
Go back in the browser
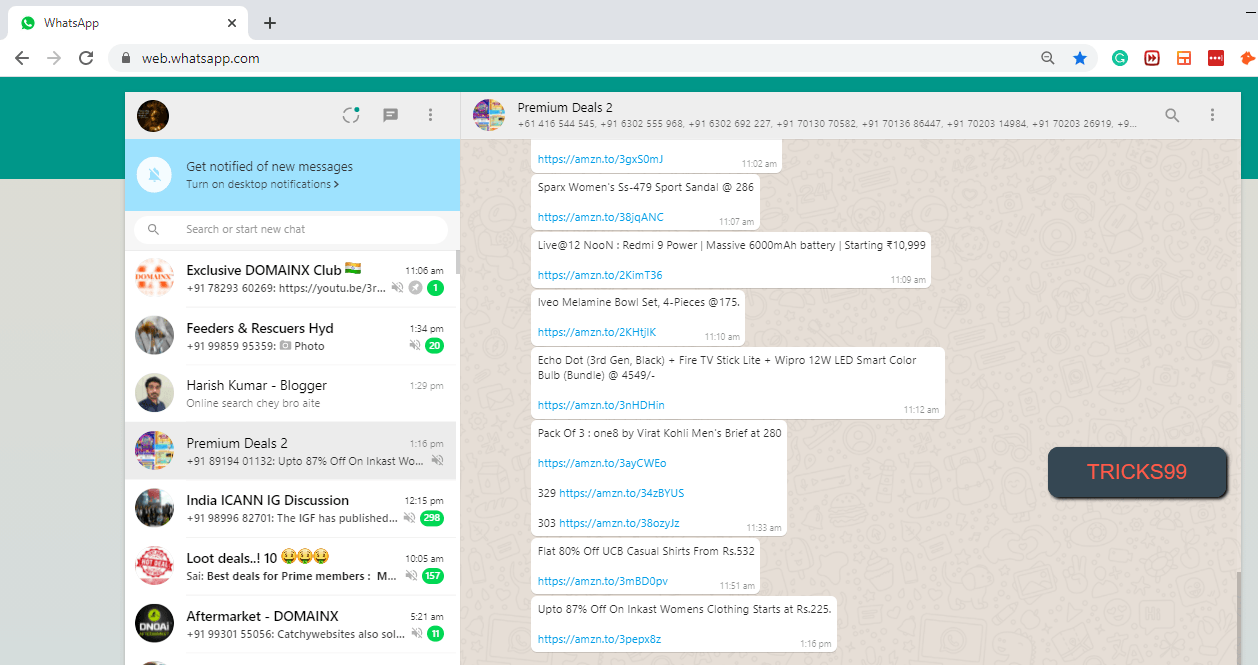coord(21,58)
